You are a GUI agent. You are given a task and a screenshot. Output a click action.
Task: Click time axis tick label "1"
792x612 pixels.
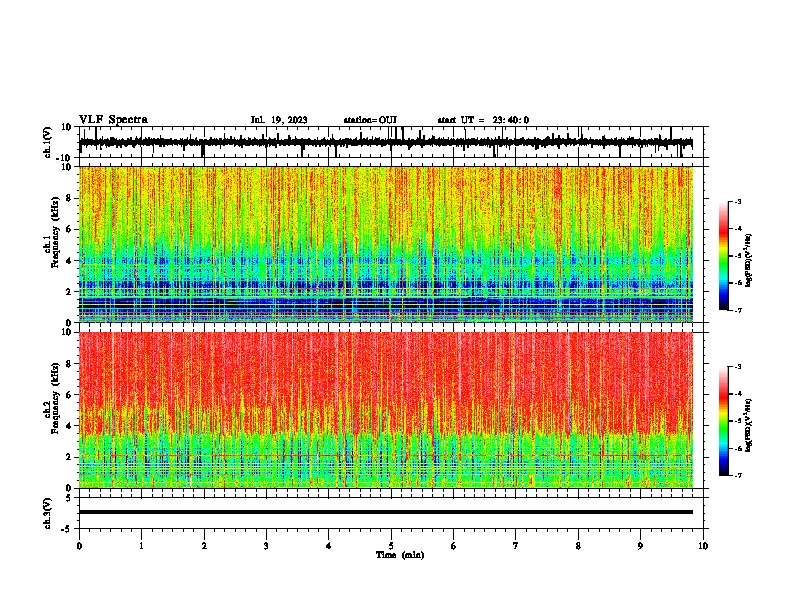141,546
